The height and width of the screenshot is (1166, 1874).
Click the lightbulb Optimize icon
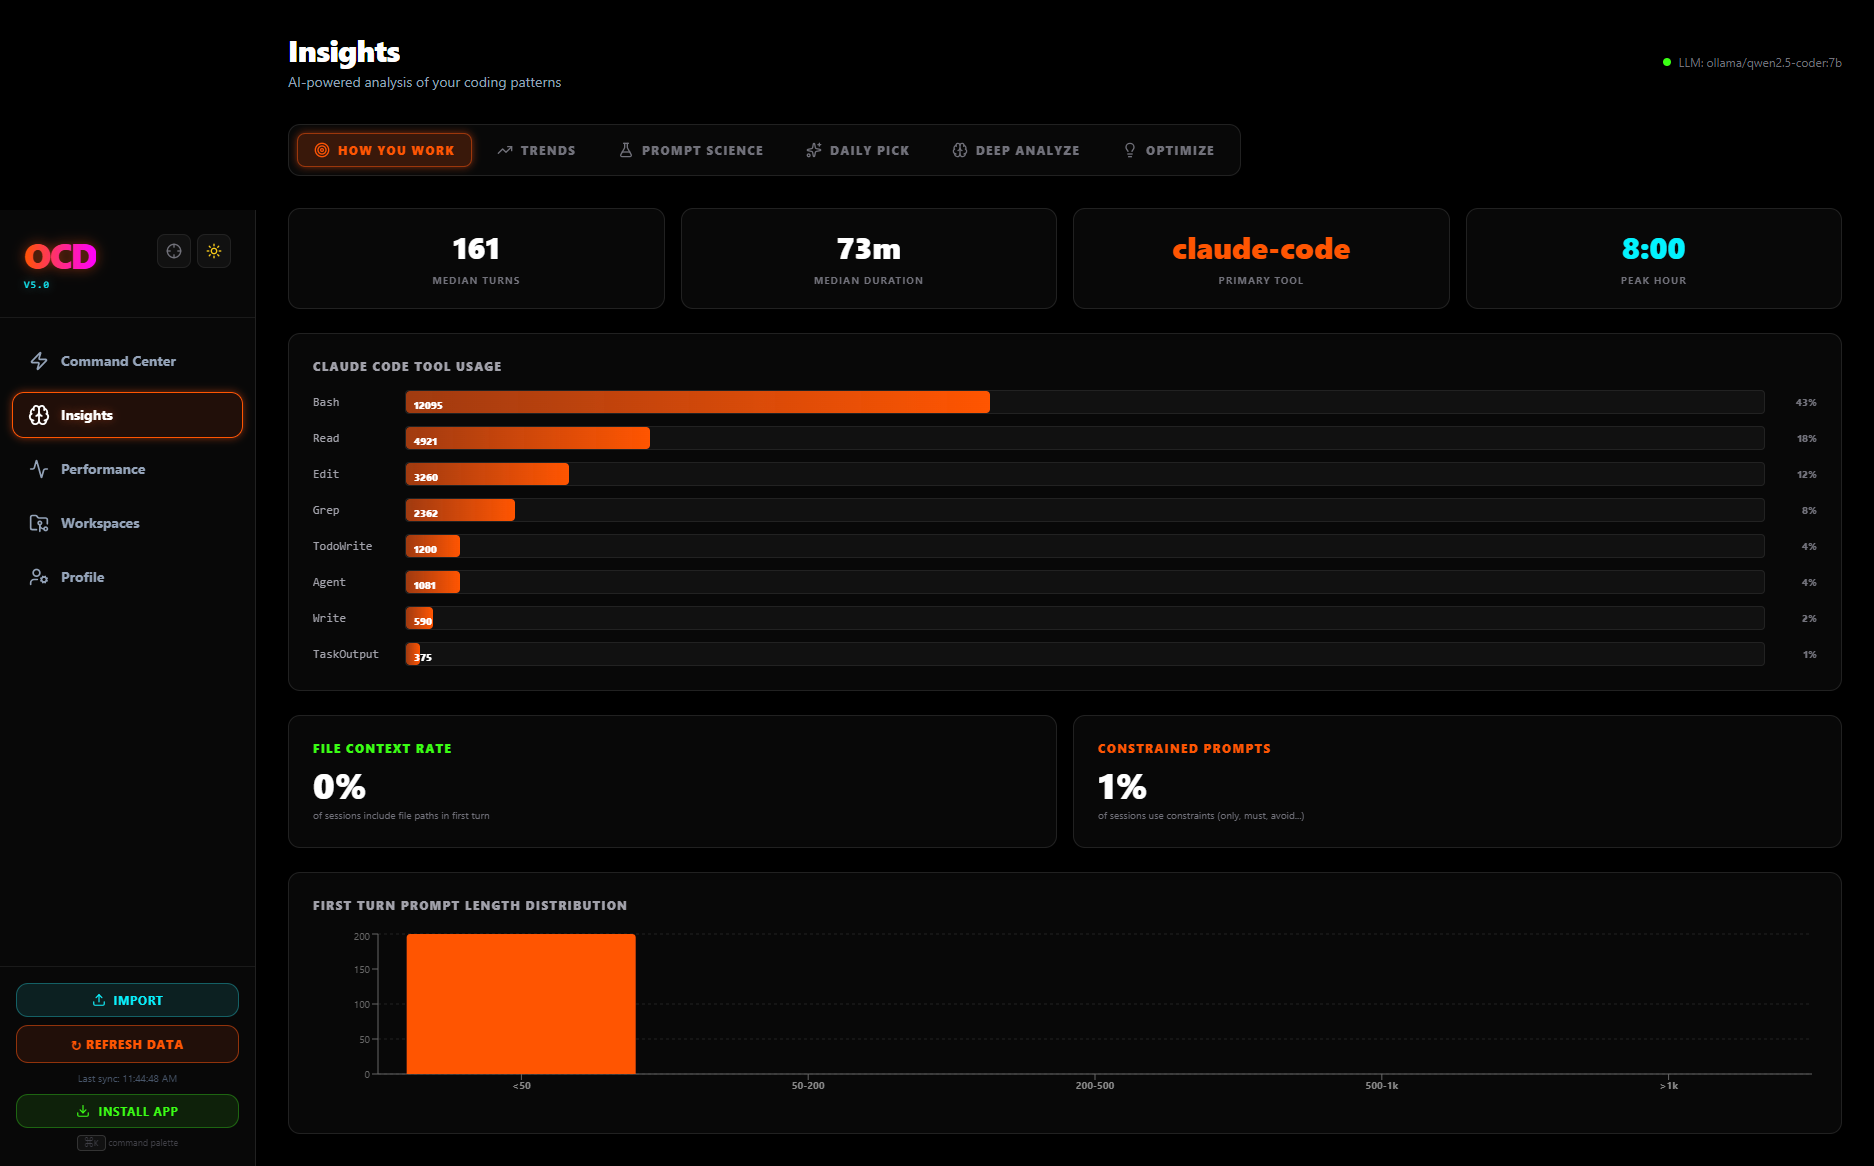tap(1130, 150)
